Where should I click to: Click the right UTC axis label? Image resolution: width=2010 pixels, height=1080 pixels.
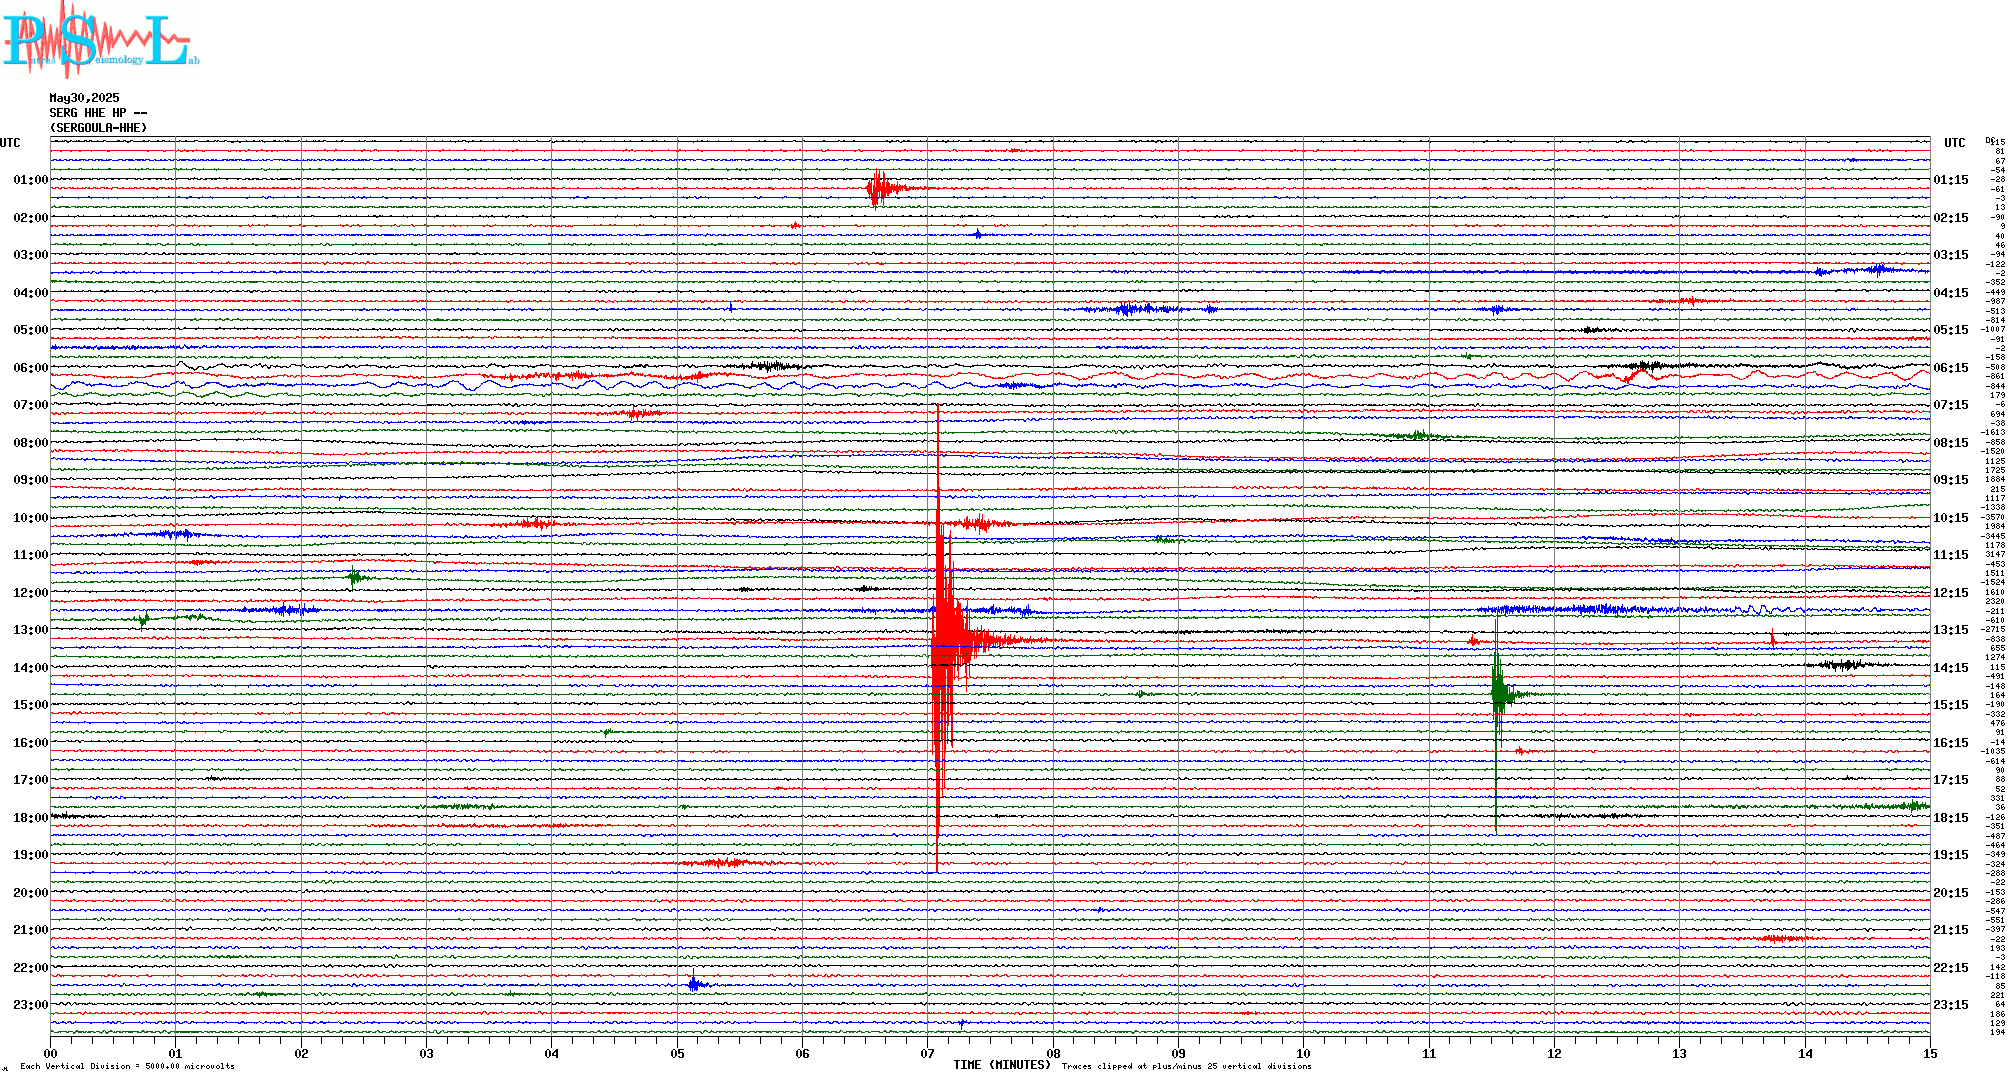tap(1954, 143)
